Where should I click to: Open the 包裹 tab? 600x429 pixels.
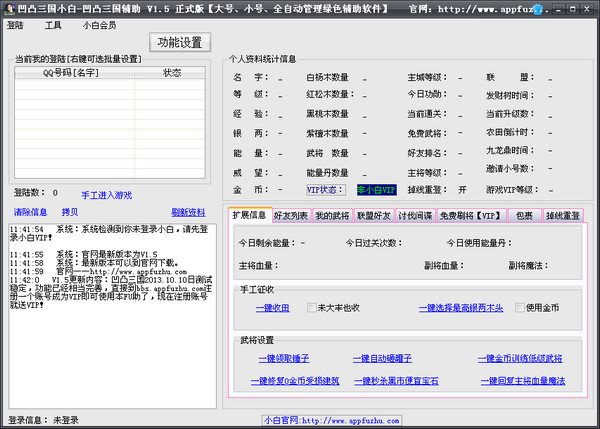pos(524,216)
